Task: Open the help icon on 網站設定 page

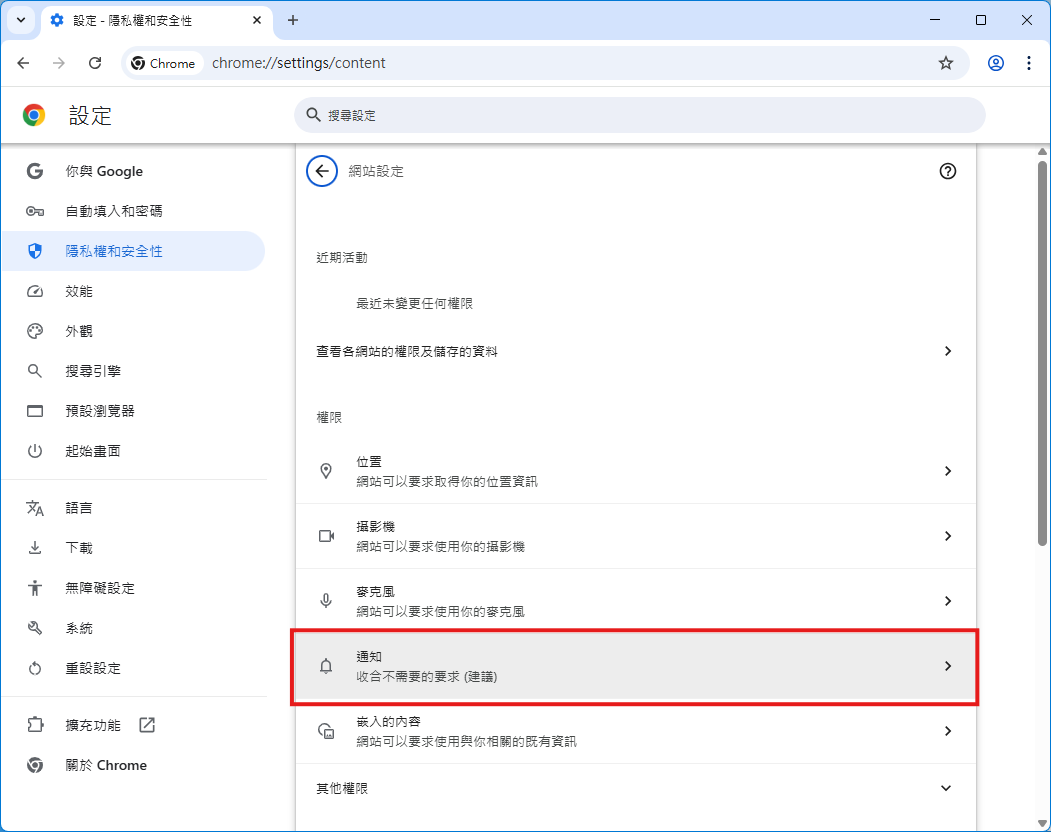Action: [947, 171]
